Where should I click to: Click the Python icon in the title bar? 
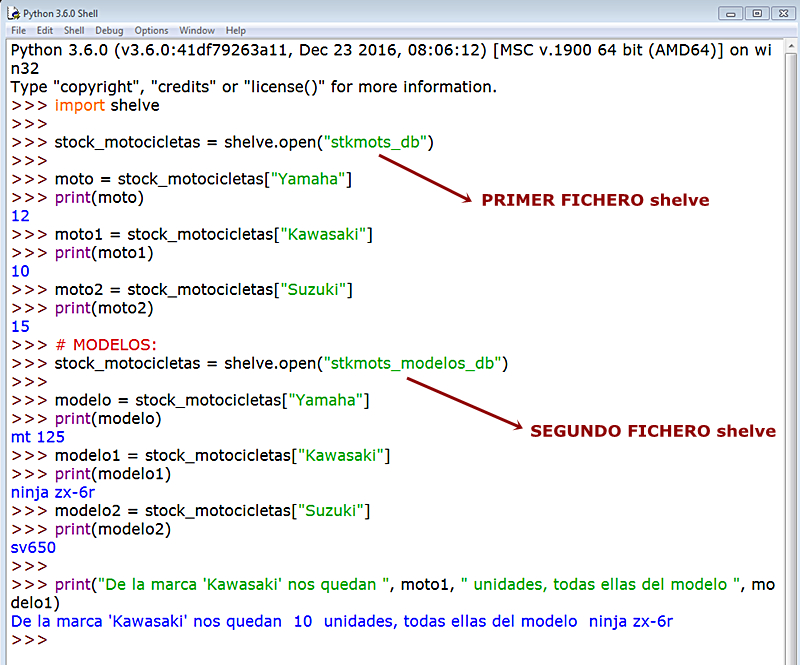click(13, 13)
